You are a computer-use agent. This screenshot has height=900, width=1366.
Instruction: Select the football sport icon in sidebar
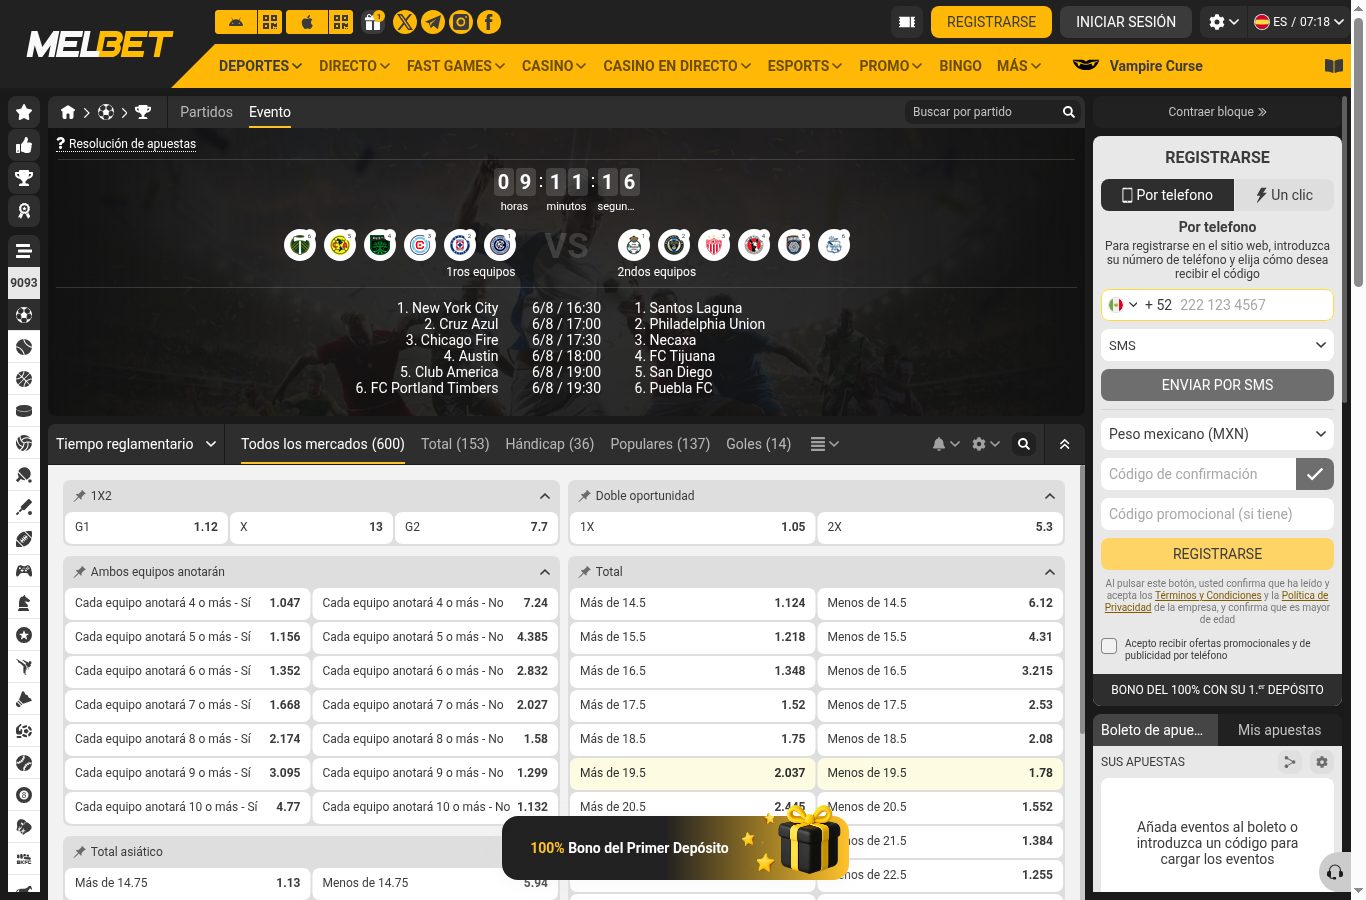coord(24,315)
